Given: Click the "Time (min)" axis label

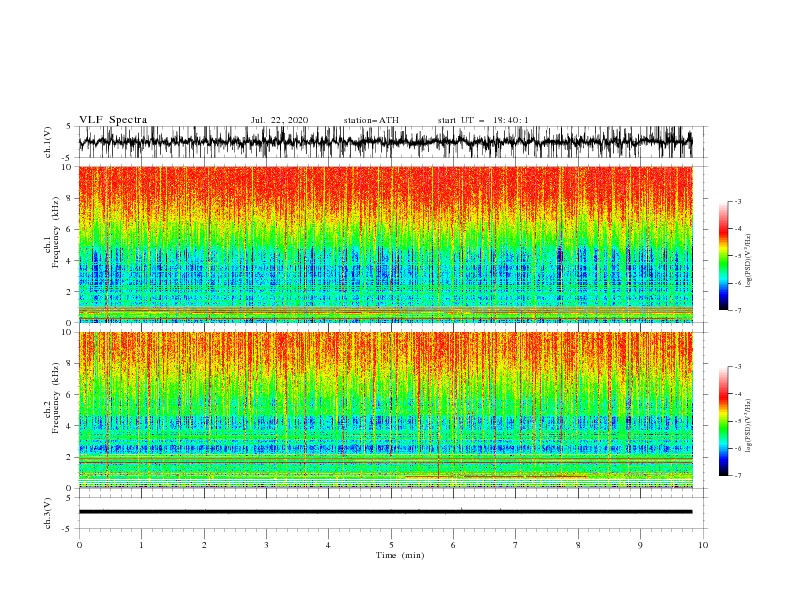Looking at the screenshot, I should pyautogui.click(x=400, y=555).
